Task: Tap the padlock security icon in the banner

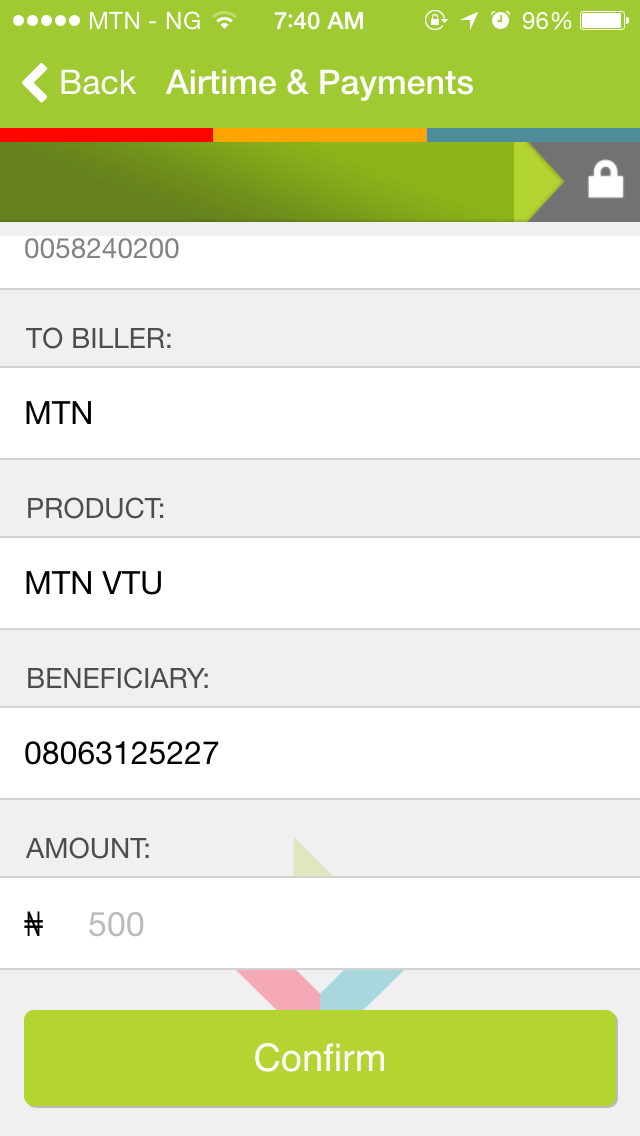Action: click(604, 180)
